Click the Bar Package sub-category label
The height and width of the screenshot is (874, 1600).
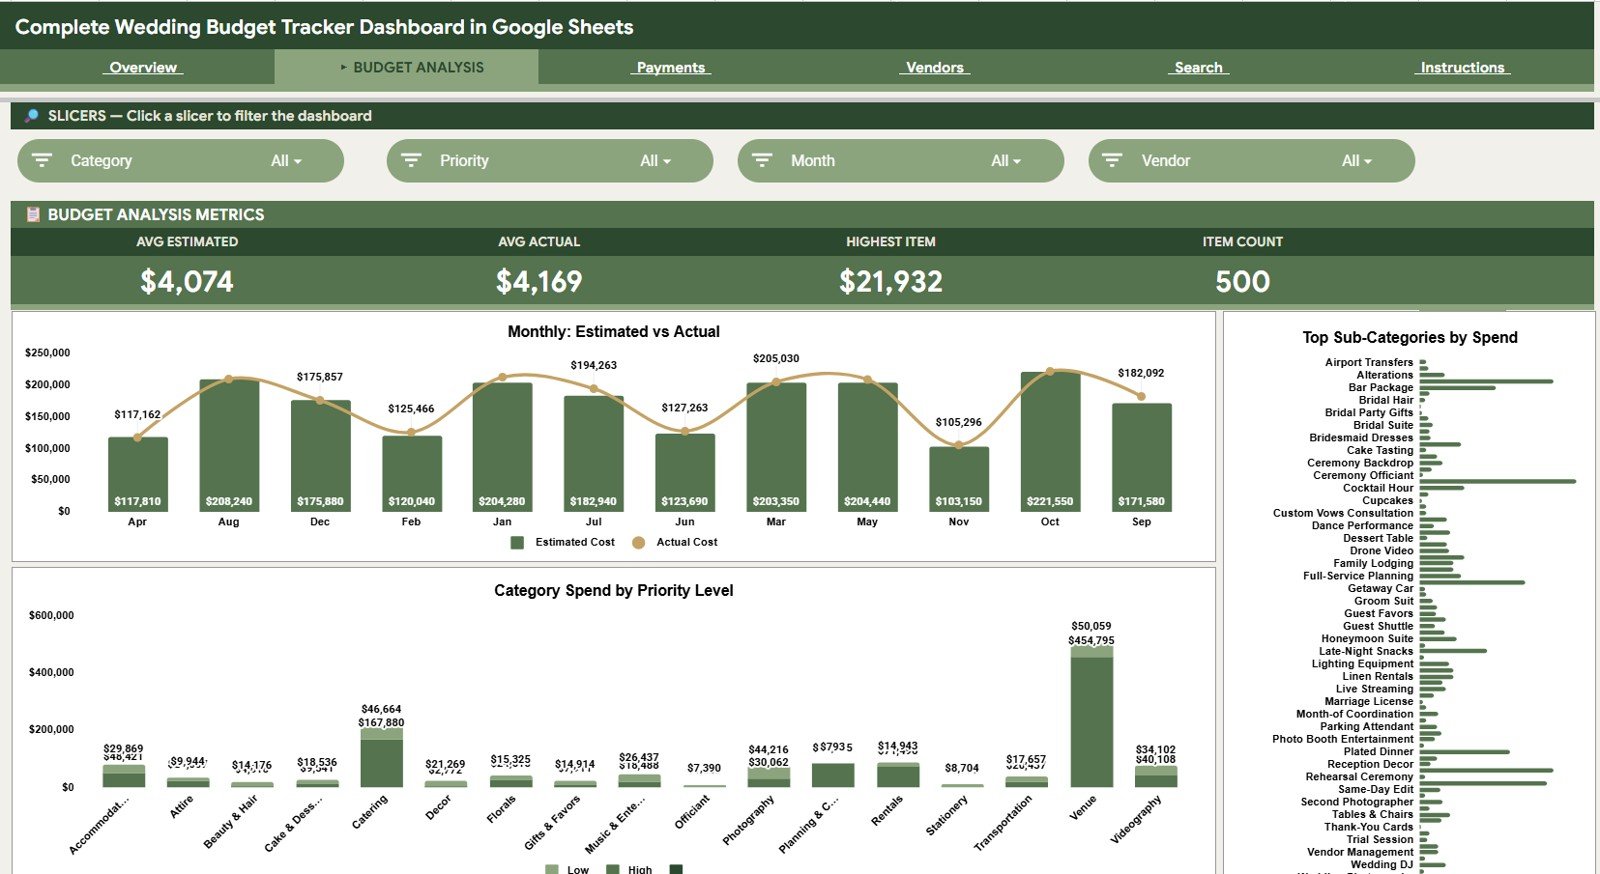[1381, 388]
